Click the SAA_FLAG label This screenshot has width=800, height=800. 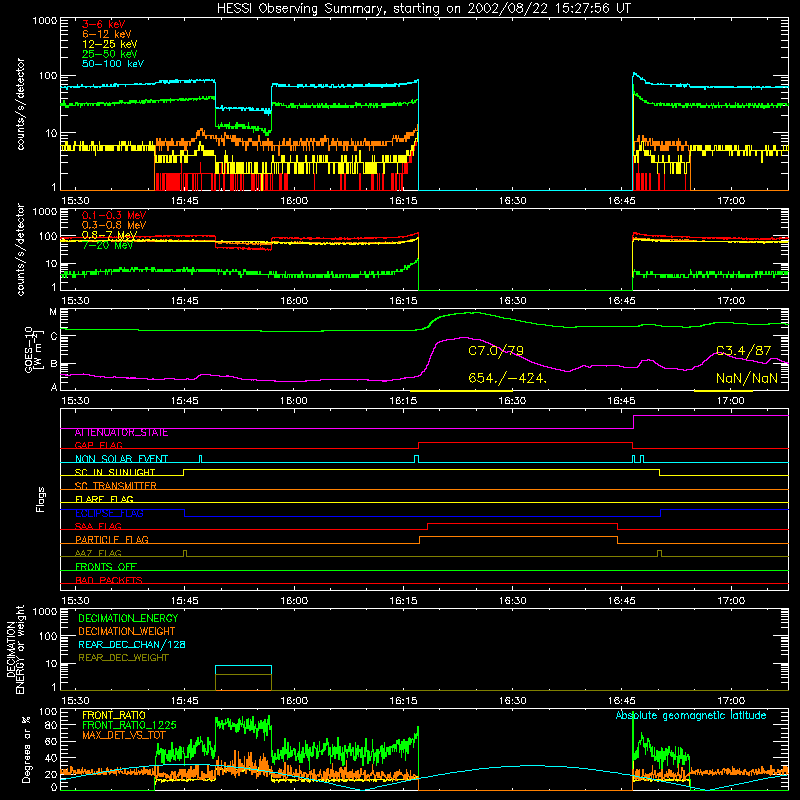pos(98,527)
